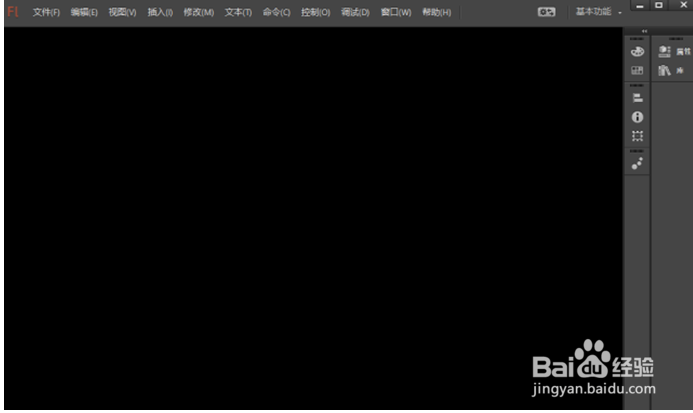The width and height of the screenshot is (693, 413).
Task: Open the 窗口(W) menu
Action: pos(396,12)
